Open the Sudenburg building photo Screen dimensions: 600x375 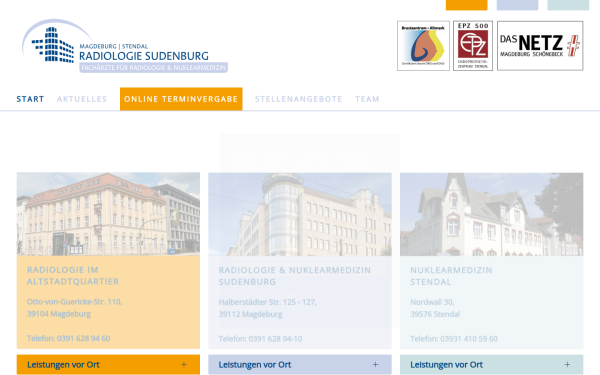300,214
